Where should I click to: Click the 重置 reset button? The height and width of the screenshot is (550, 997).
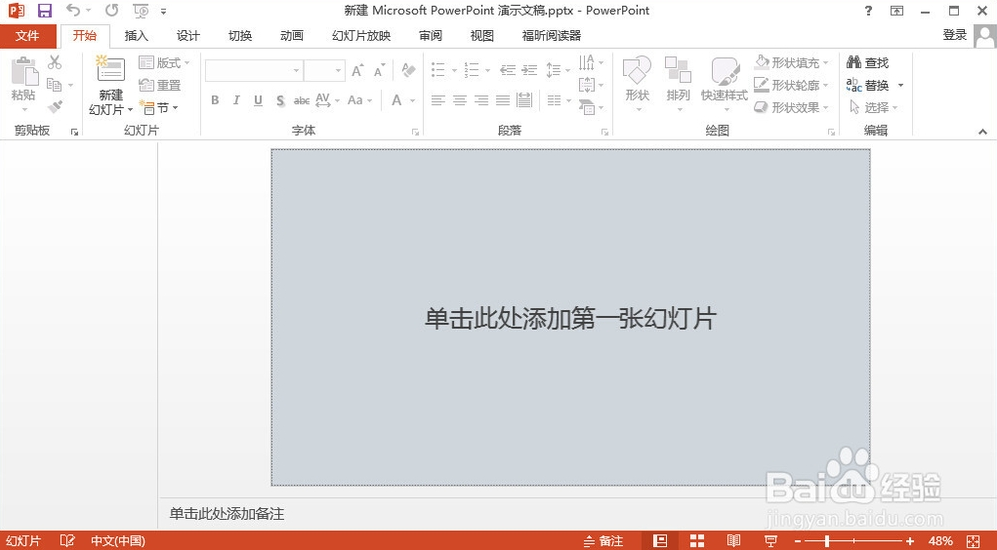tap(160, 85)
